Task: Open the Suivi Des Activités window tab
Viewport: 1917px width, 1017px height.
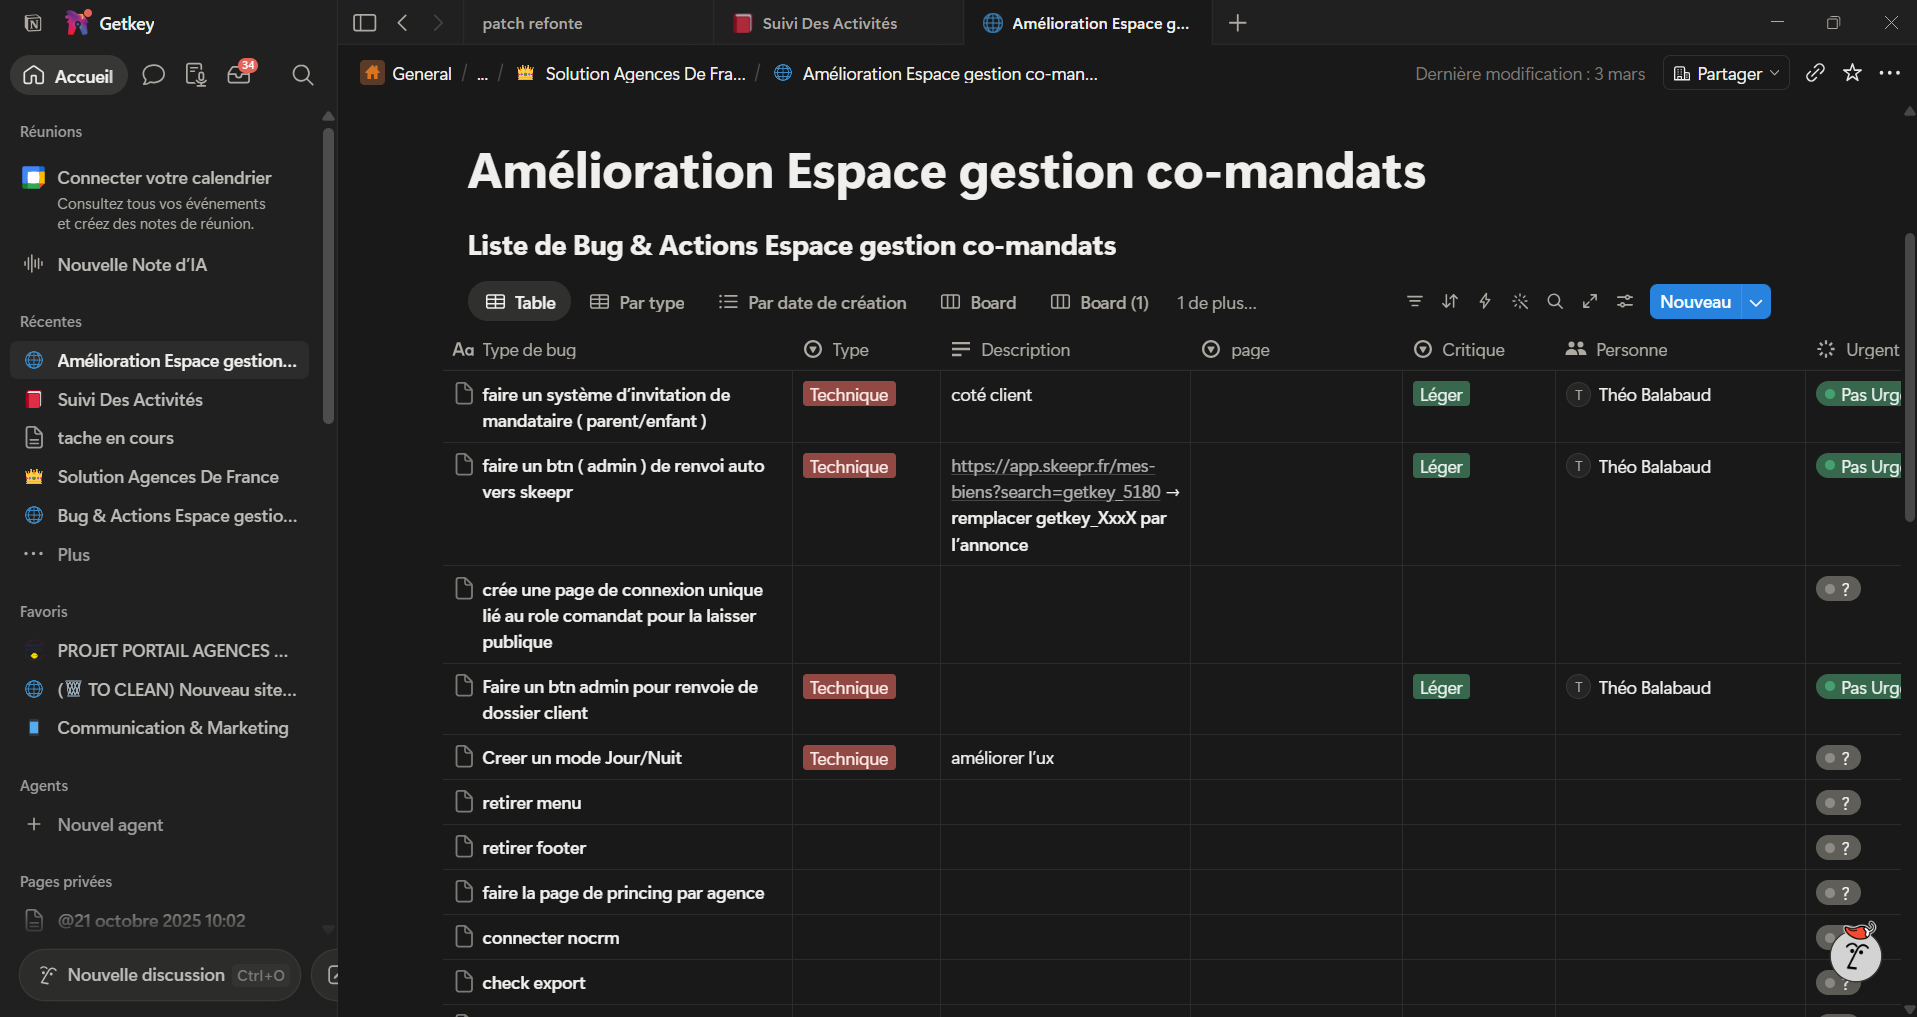Action: [x=838, y=23]
